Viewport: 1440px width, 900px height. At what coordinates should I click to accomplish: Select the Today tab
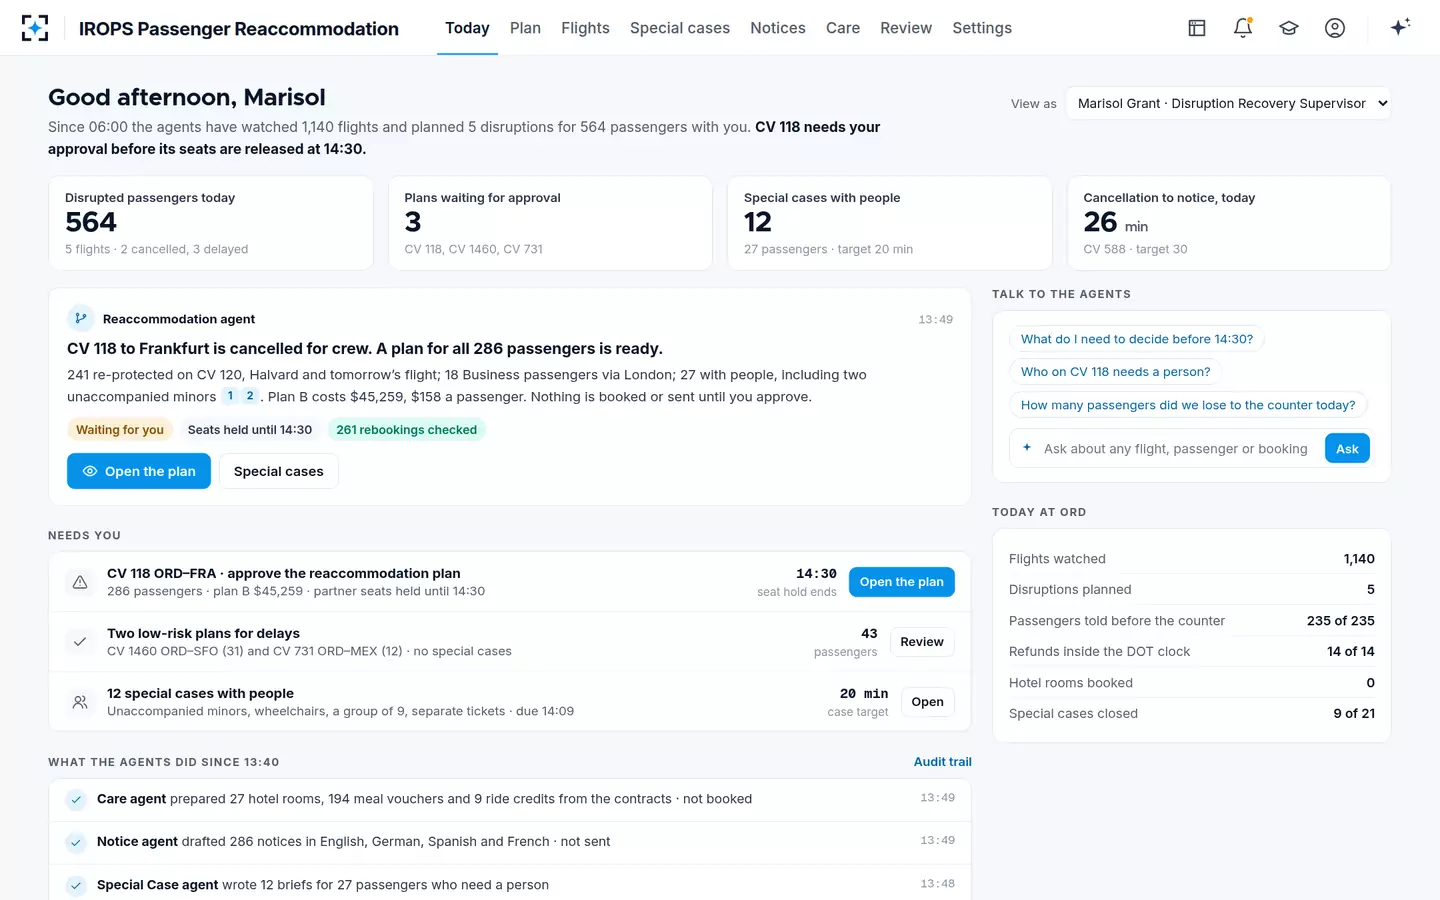[x=467, y=28]
